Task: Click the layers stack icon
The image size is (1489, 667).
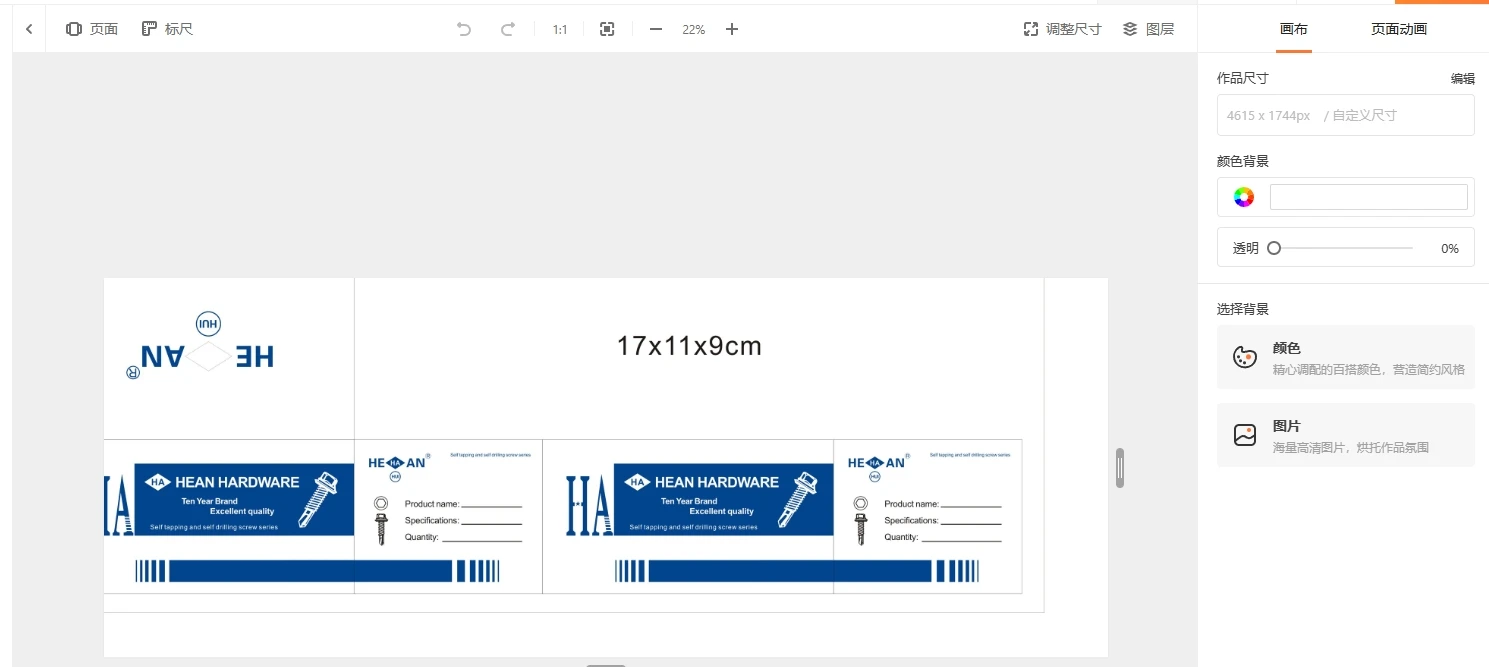Action: click(x=1130, y=29)
